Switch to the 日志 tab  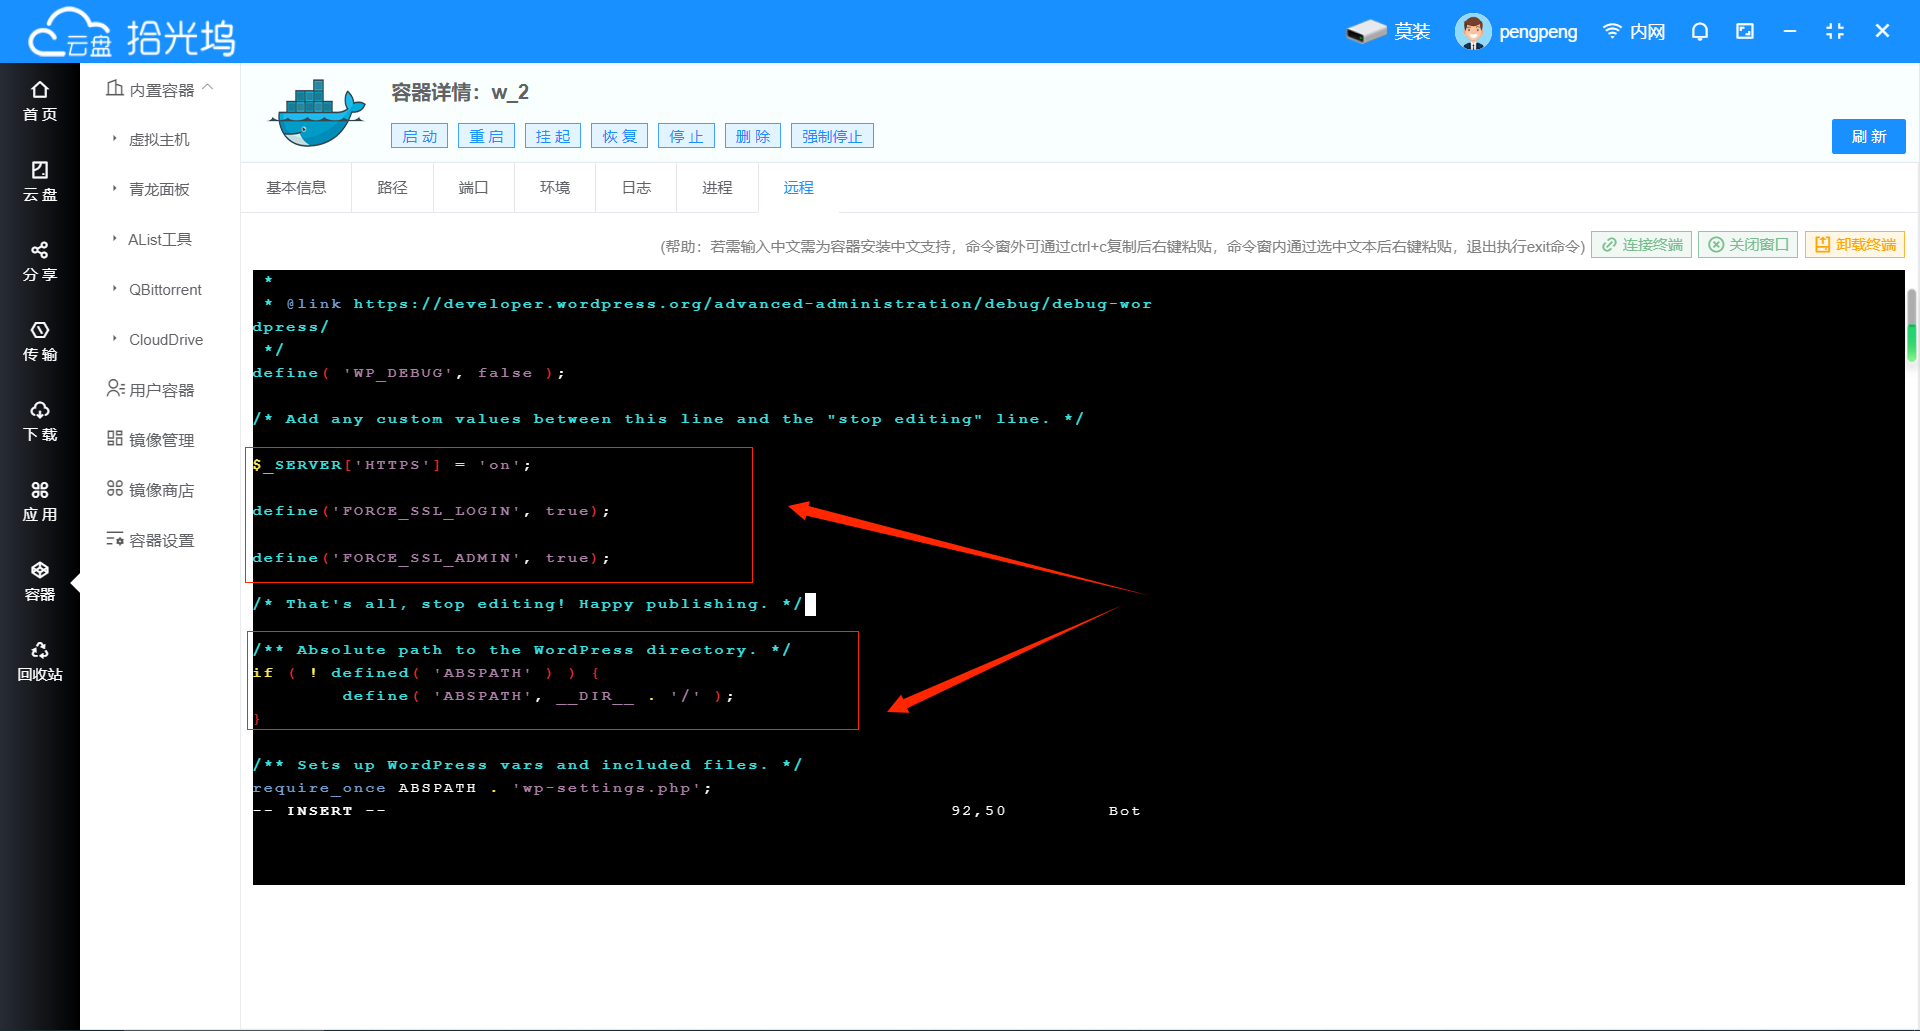(636, 187)
